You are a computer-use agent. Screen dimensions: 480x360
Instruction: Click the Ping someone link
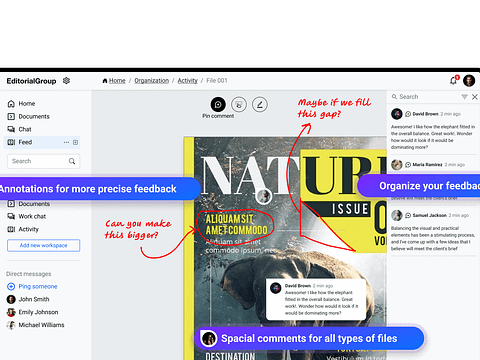[38, 286]
